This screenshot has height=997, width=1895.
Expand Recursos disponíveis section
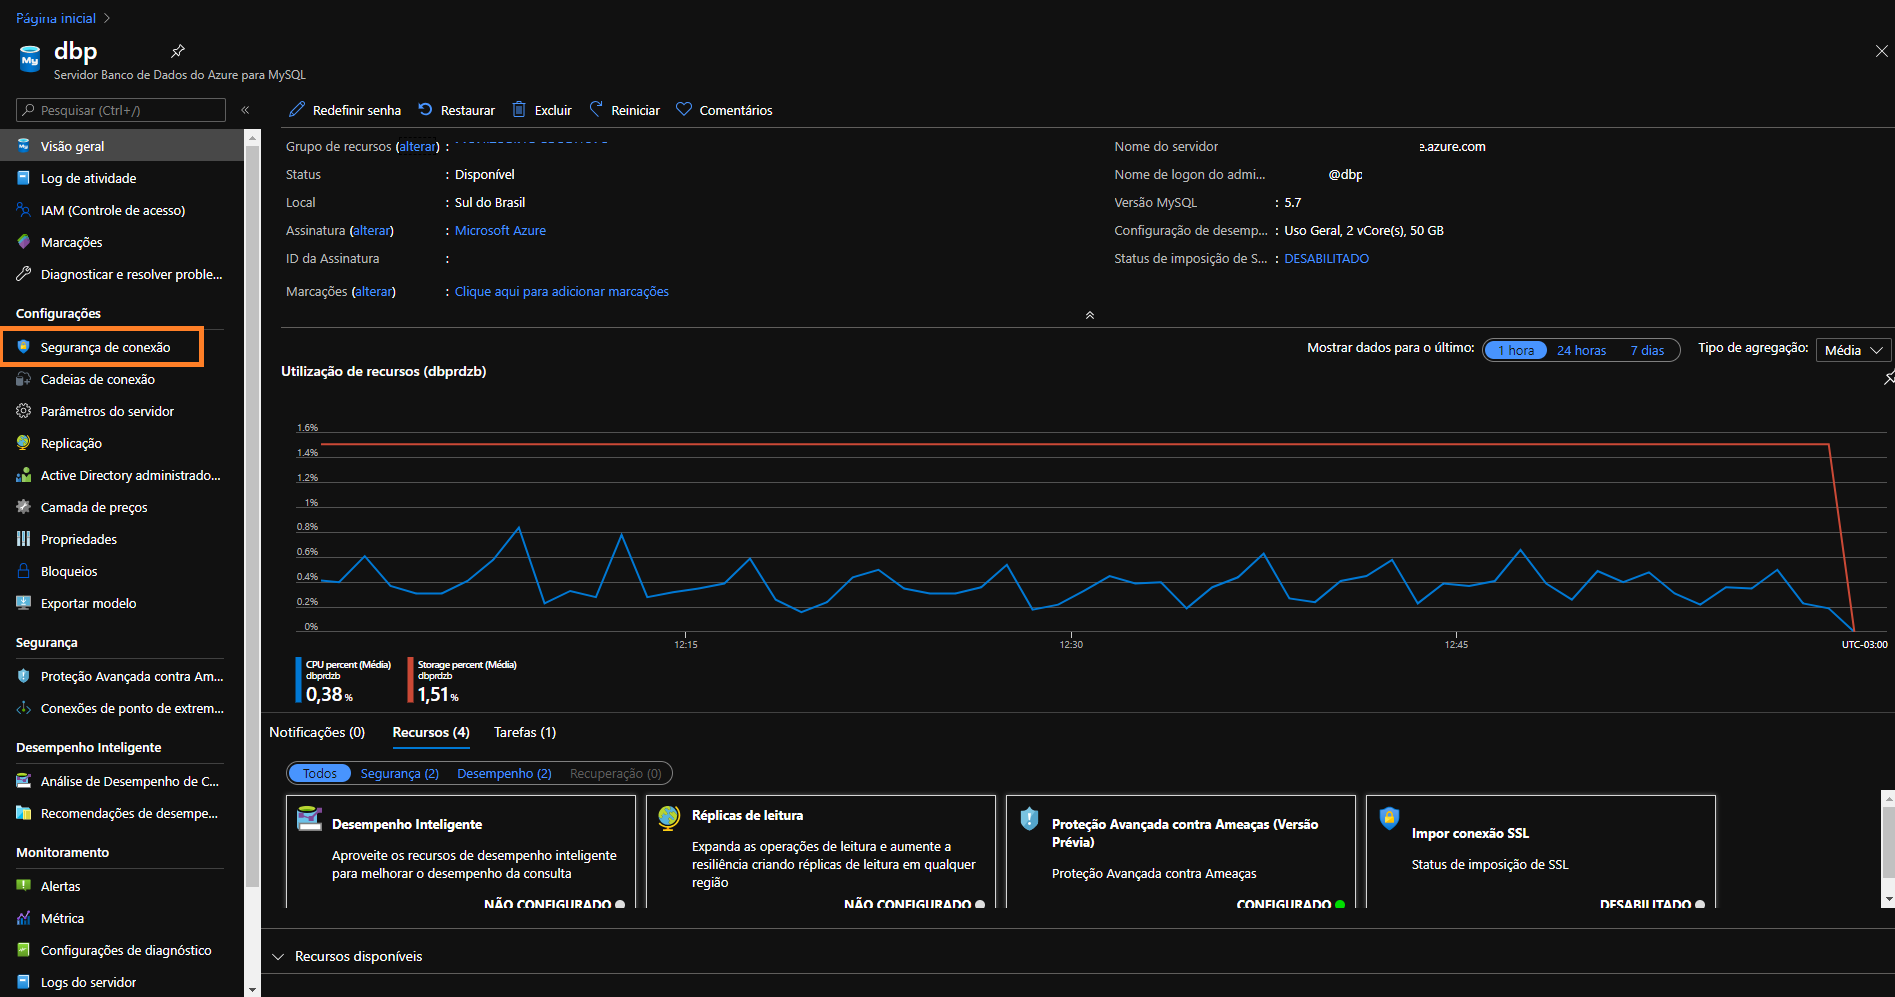tap(348, 956)
